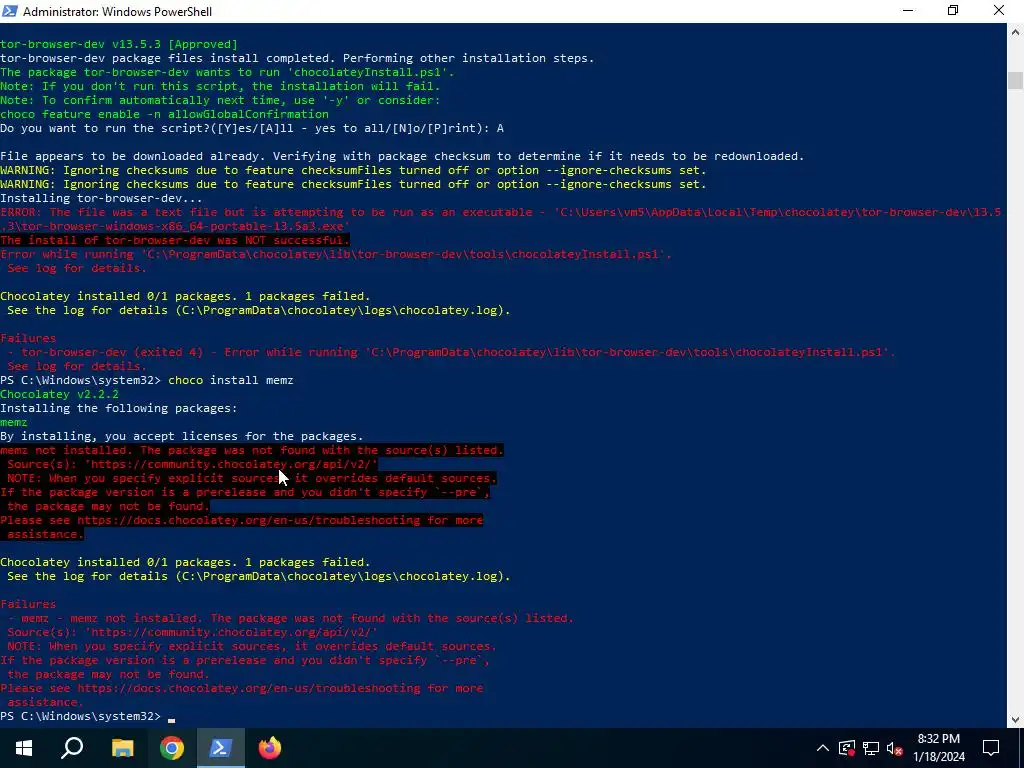Open the security alert tray icon
The image size is (1024, 768).
click(846, 748)
